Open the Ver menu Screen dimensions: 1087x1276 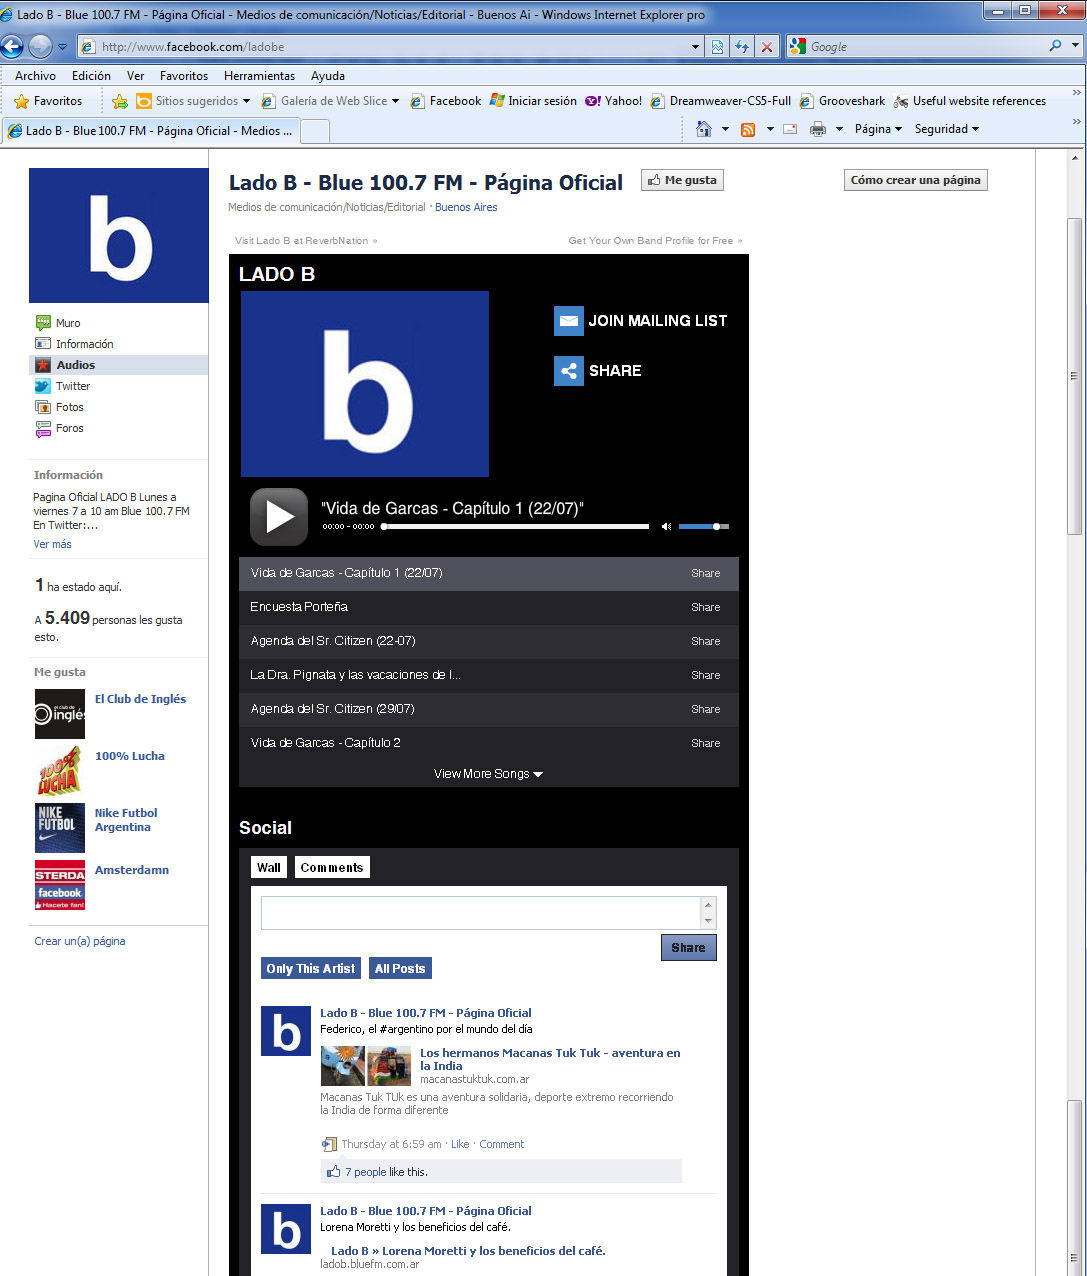click(x=135, y=76)
